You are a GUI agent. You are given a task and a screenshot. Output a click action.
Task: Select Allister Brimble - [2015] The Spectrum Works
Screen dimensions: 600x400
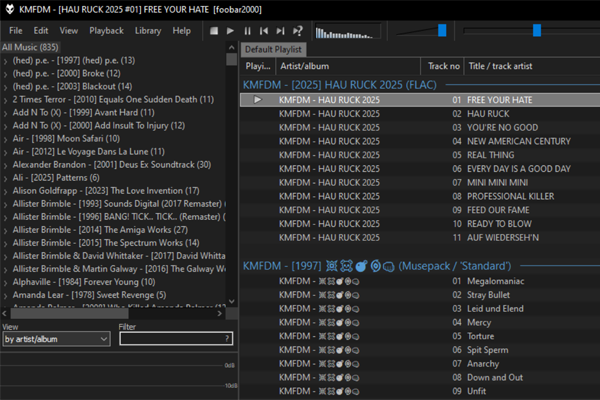(106, 243)
